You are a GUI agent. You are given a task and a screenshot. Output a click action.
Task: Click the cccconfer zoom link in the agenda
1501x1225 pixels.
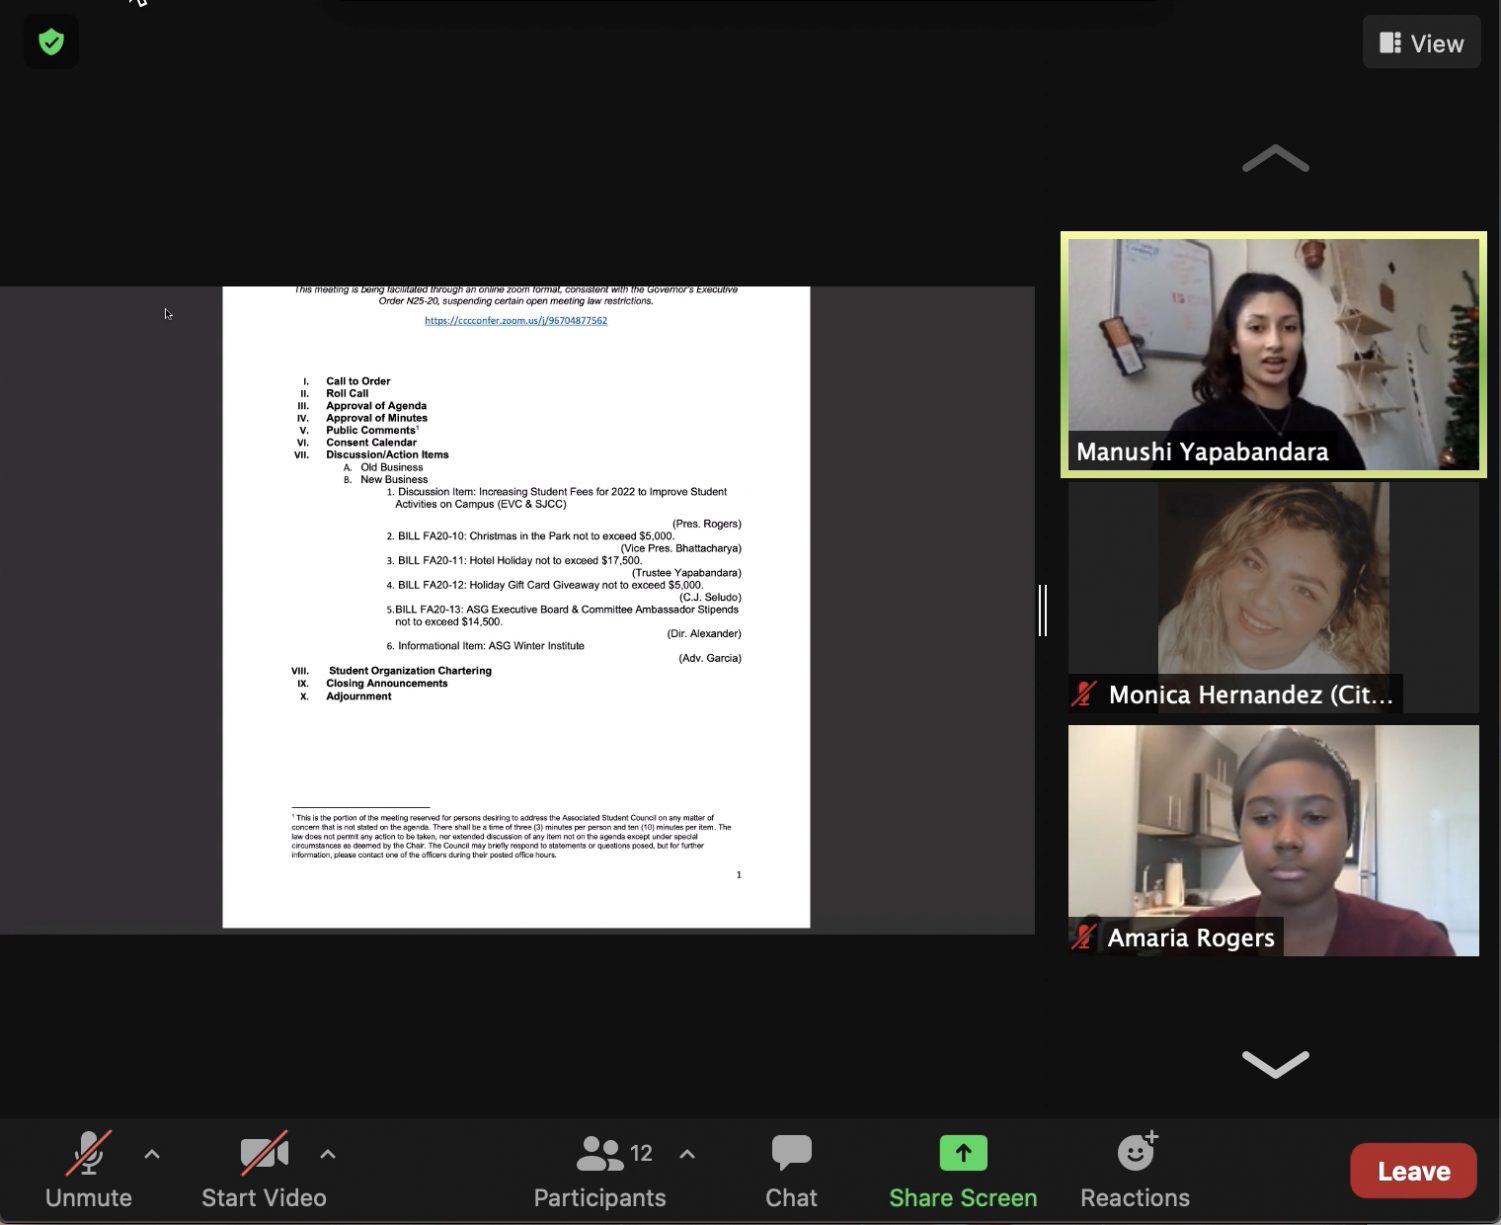coord(515,321)
